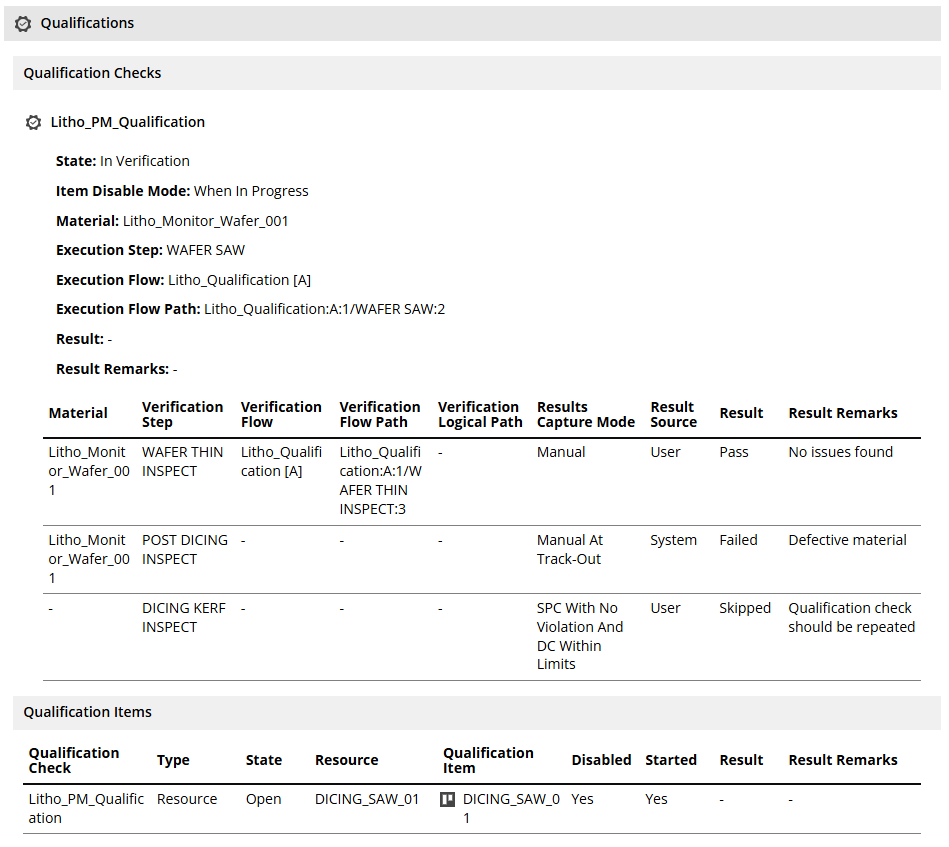949x847 pixels.
Task: Sort by Verification Step column header
Action: pos(182,414)
